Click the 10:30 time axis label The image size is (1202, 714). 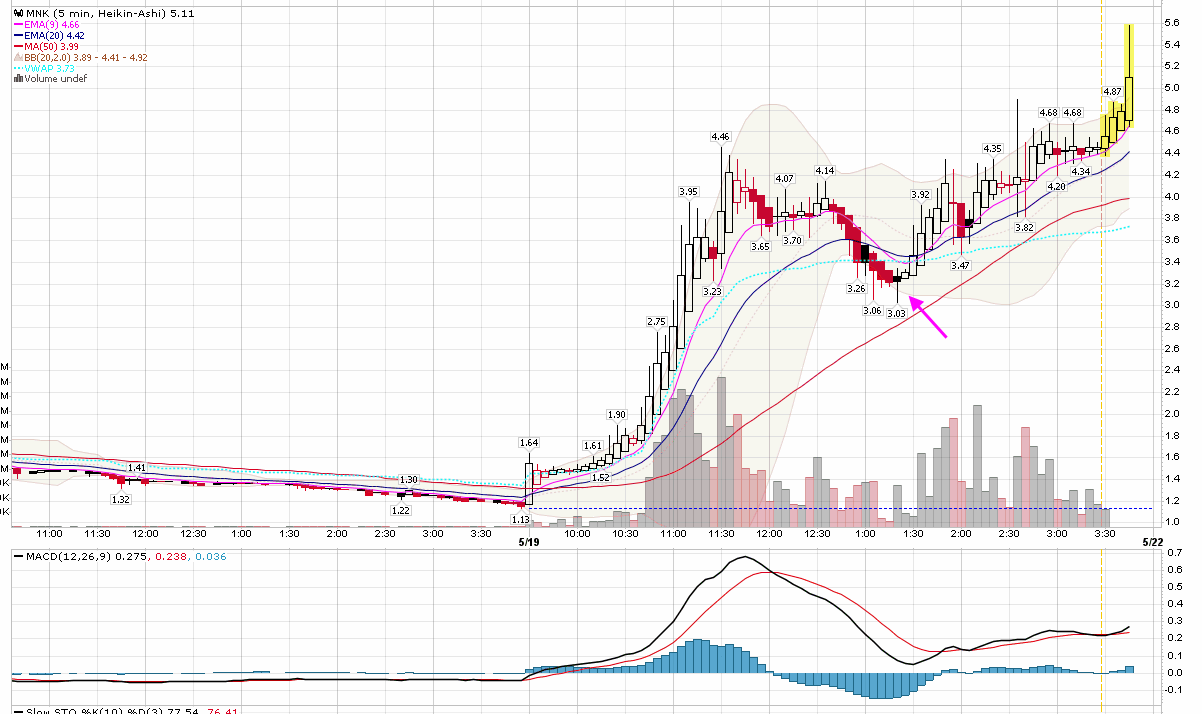(x=625, y=535)
